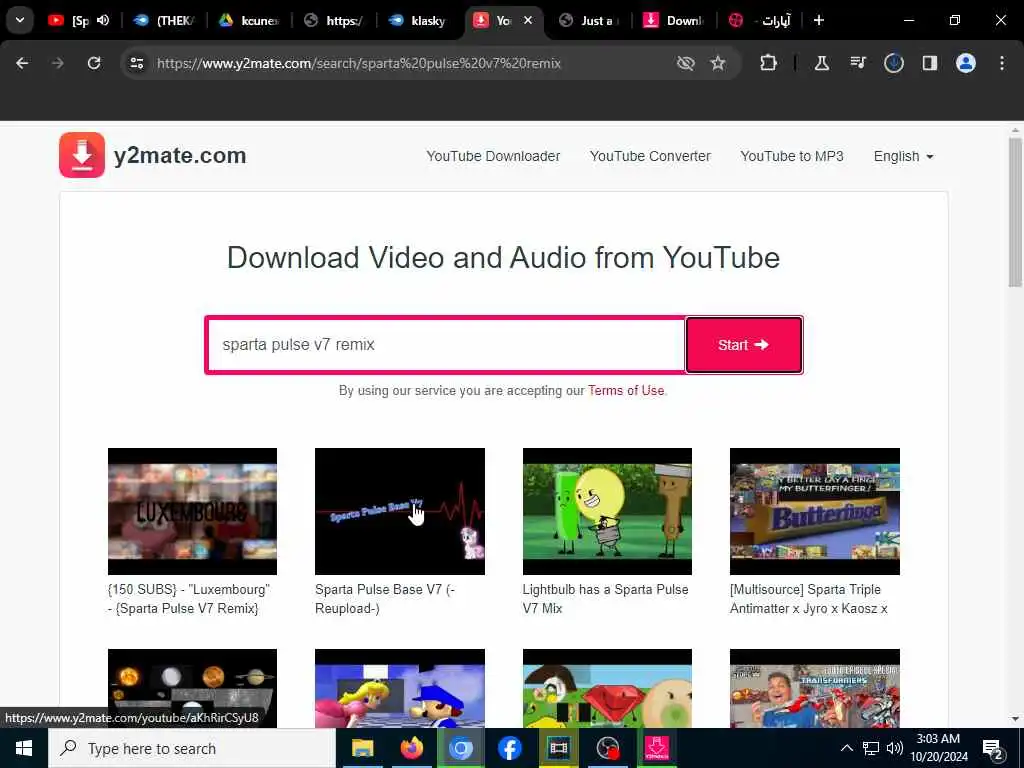Switch to the Downl tab

674,20
